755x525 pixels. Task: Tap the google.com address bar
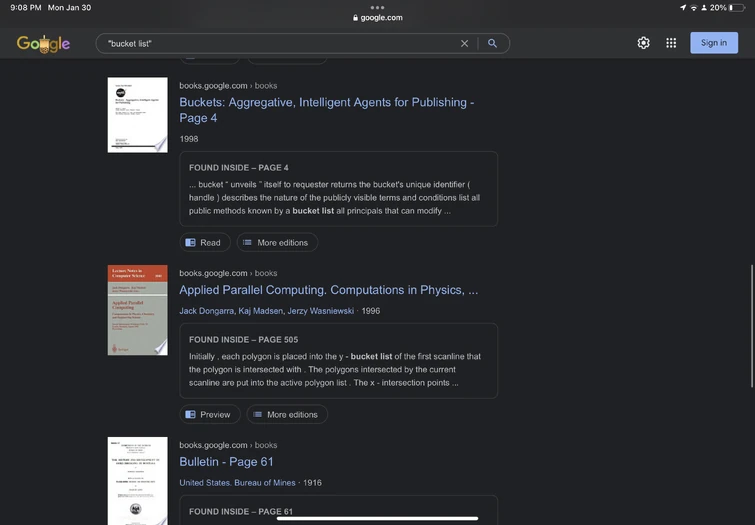[x=378, y=18]
